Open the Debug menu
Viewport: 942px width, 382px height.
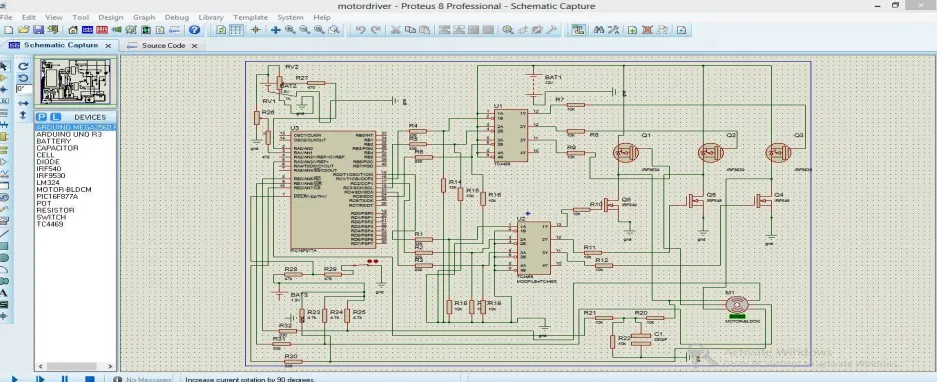click(x=177, y=17)
